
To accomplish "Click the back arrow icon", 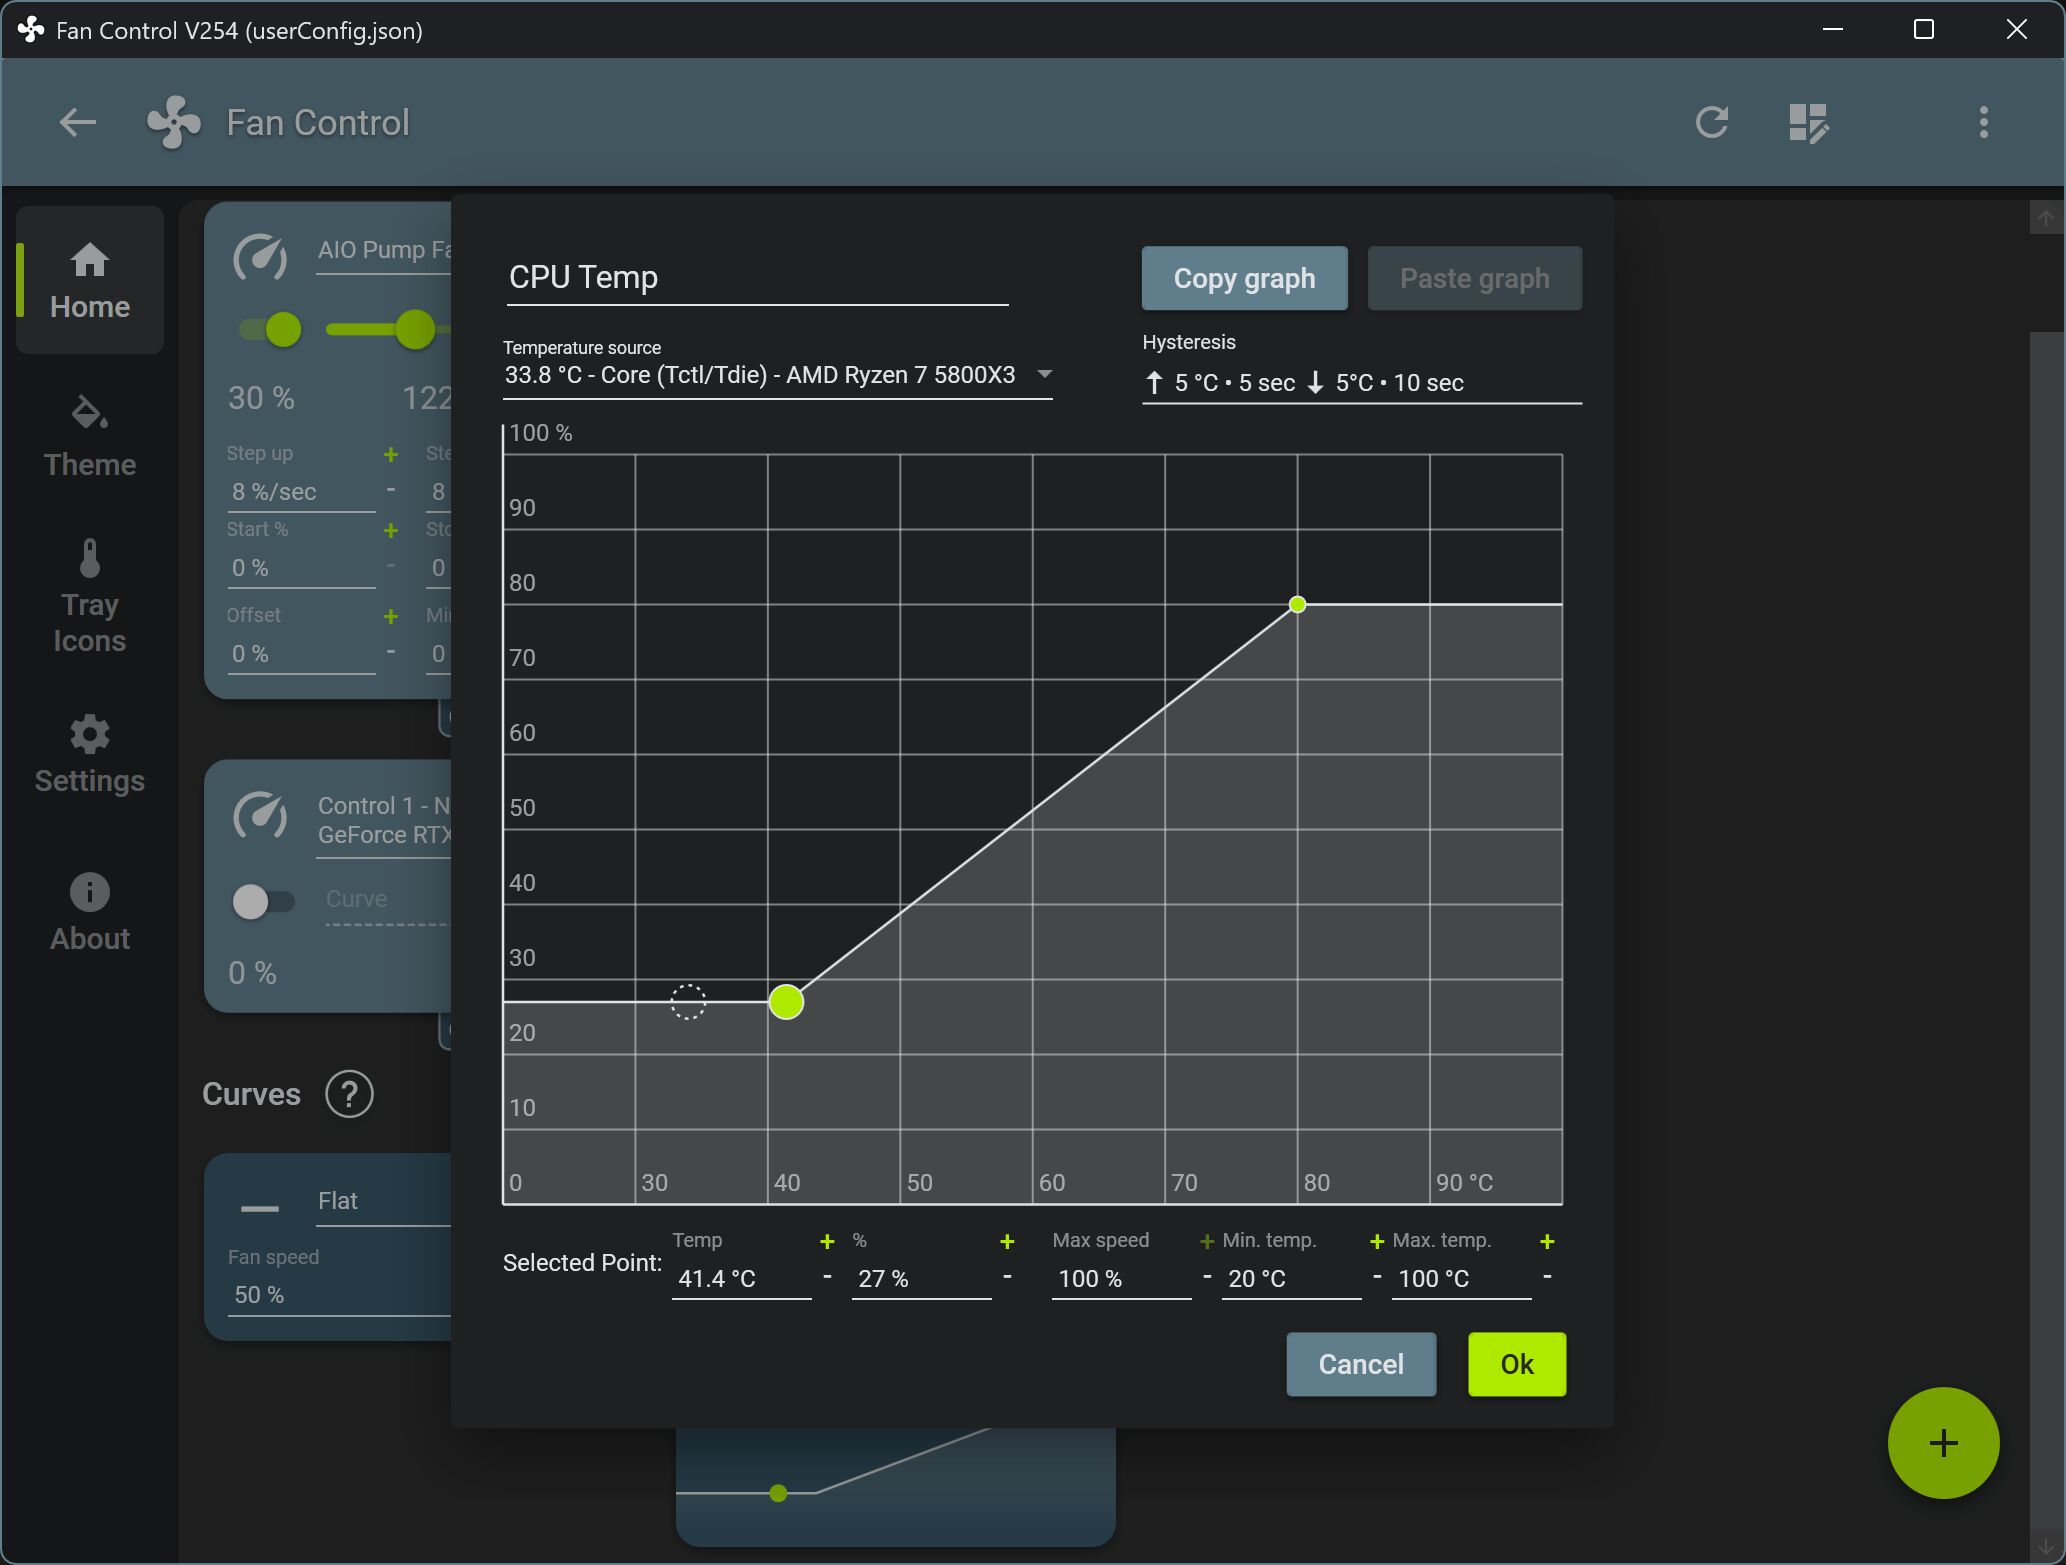I will [77, 123].
